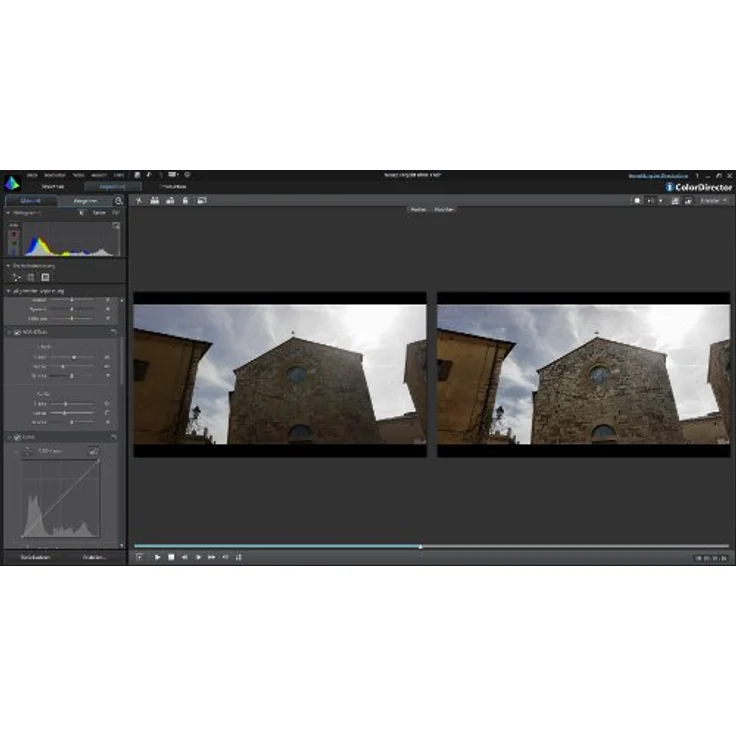Click the top-right end point of the tone curve
This screenshot has height=736, width=736.
(99, 460)
